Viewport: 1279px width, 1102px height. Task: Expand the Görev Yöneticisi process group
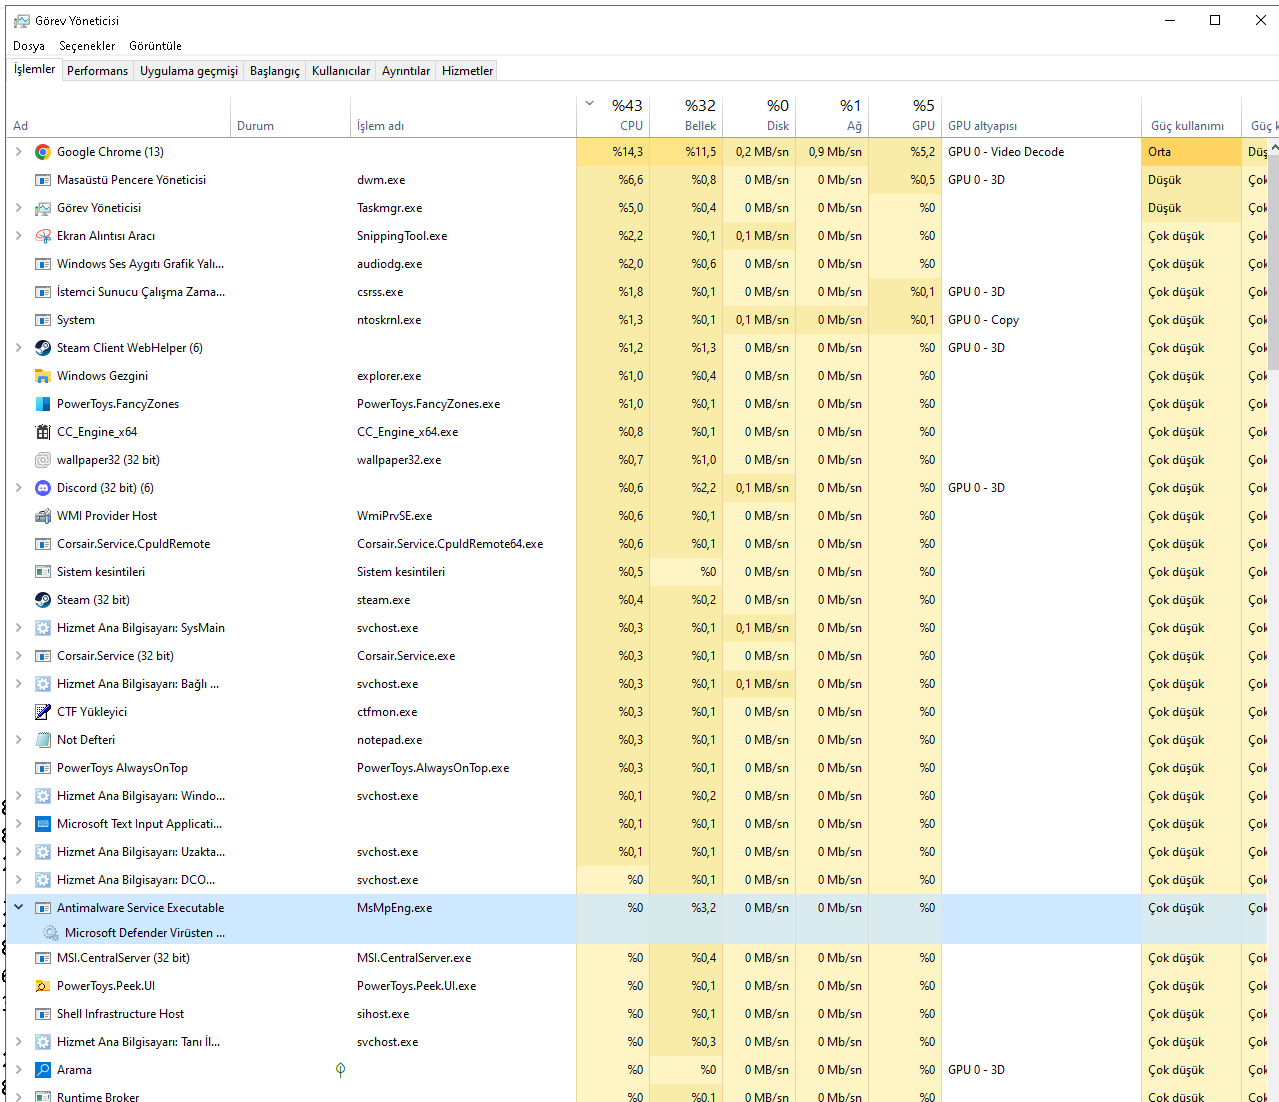click(x=18, y=208)
